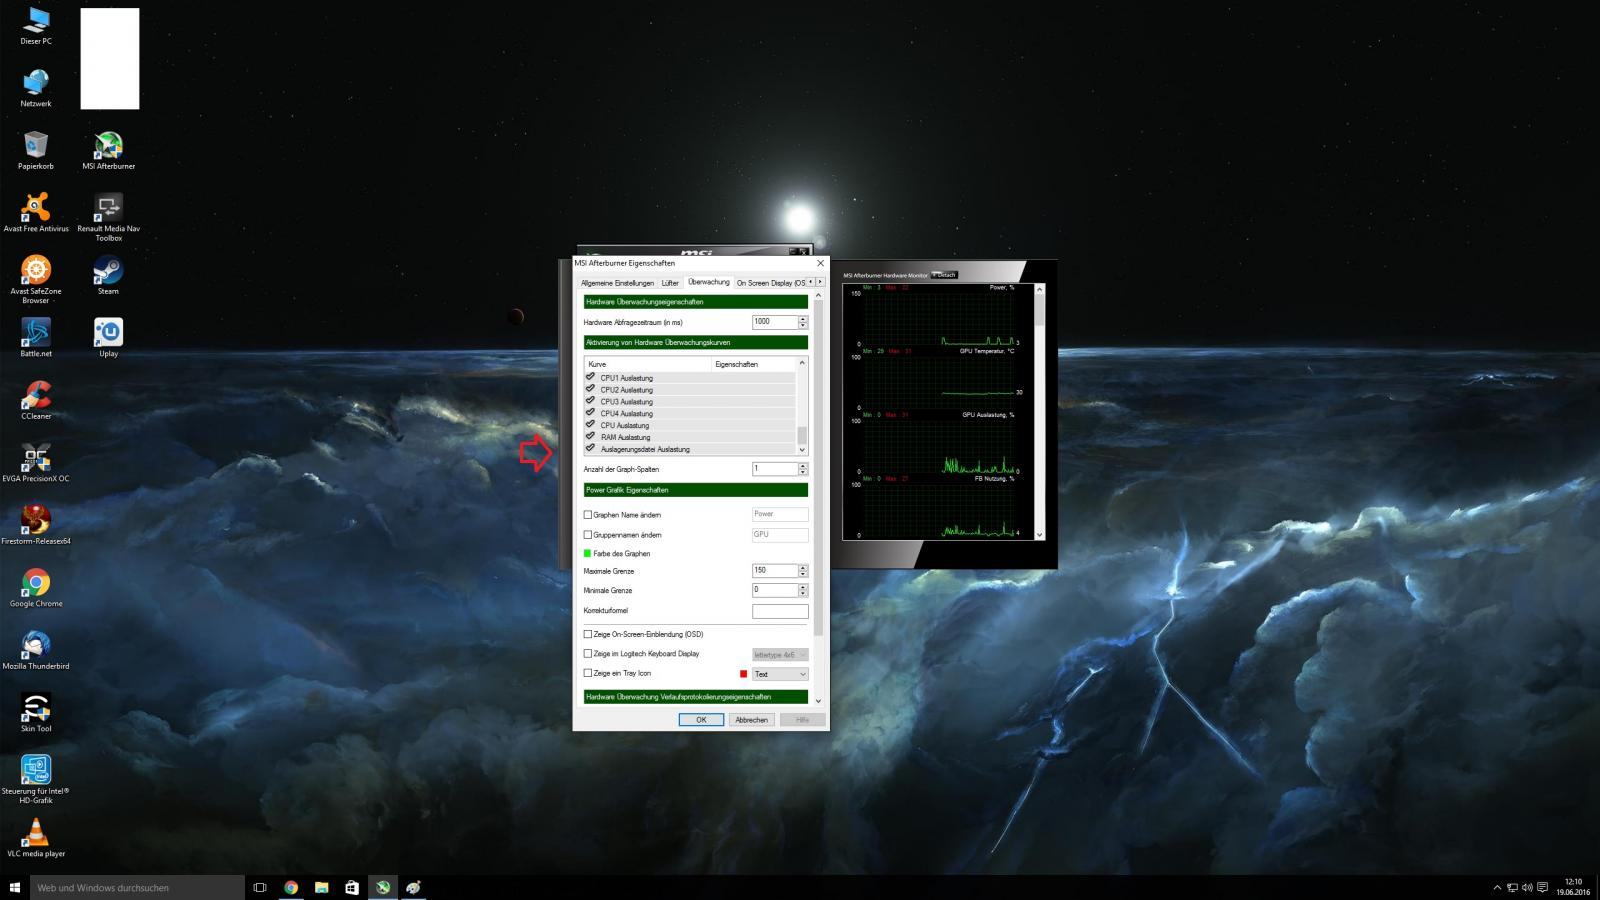
Task: Click the red tray icon color swatch
Action: point(743,674)
